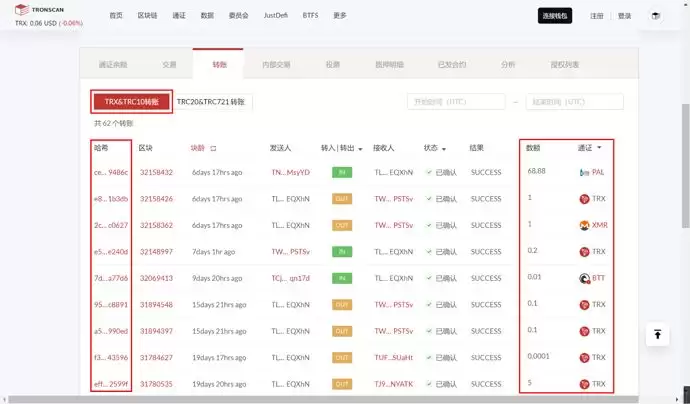The height and width of the screenshot is (404, 690).
Task: Click the OUT badge for block 31784627
Action: (x=342, y=357)
